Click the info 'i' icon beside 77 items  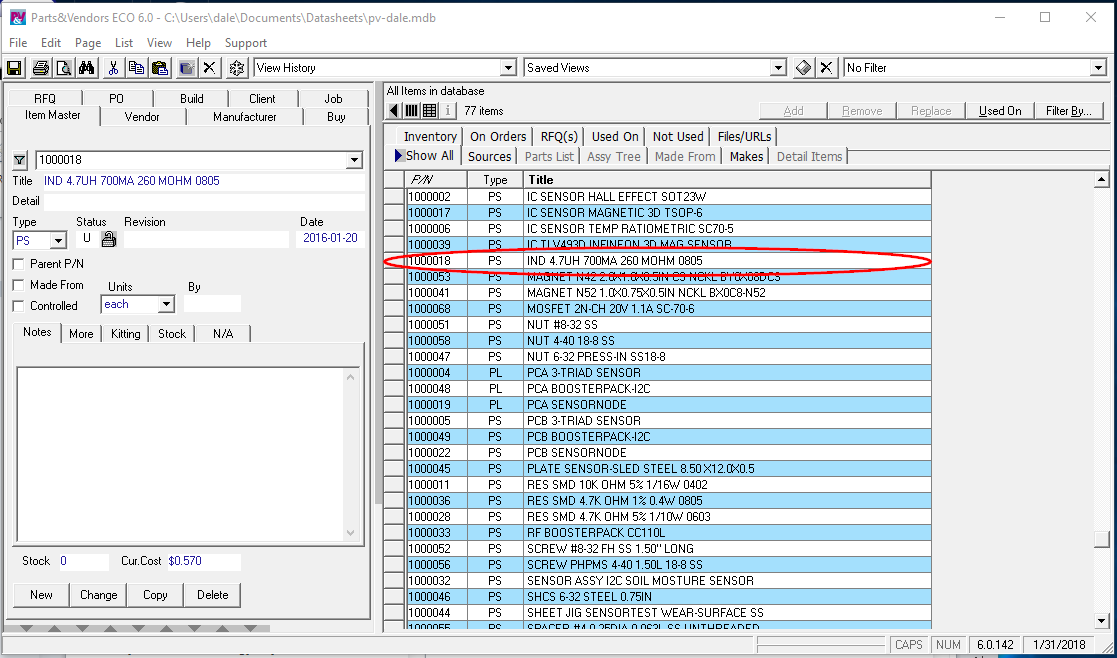point(447,111)
